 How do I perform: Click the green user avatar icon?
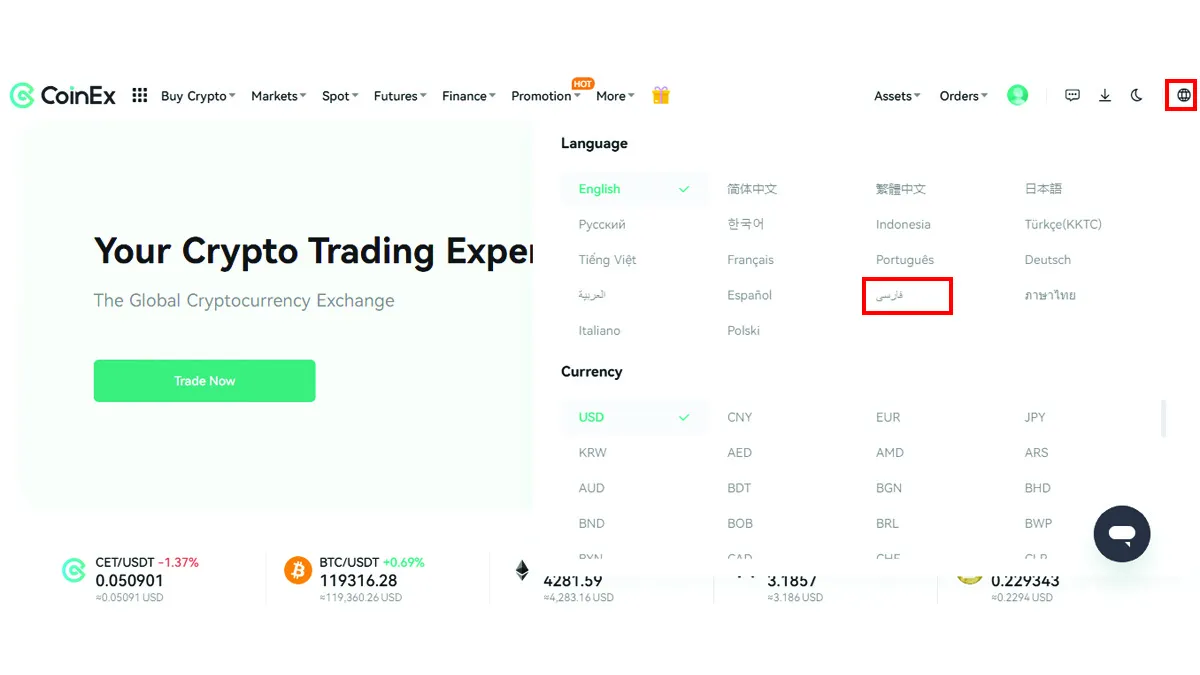pyautogui.click(x=1017, y=96)
